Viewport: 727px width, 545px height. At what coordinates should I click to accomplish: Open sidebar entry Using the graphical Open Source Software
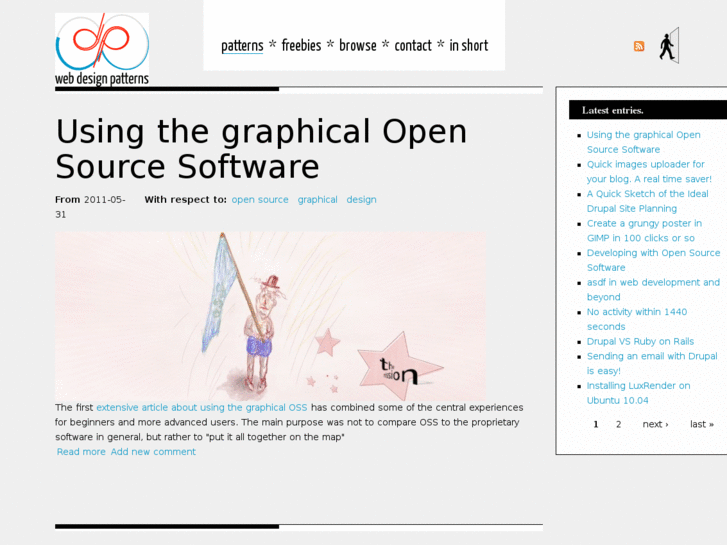tap(644, 142)
